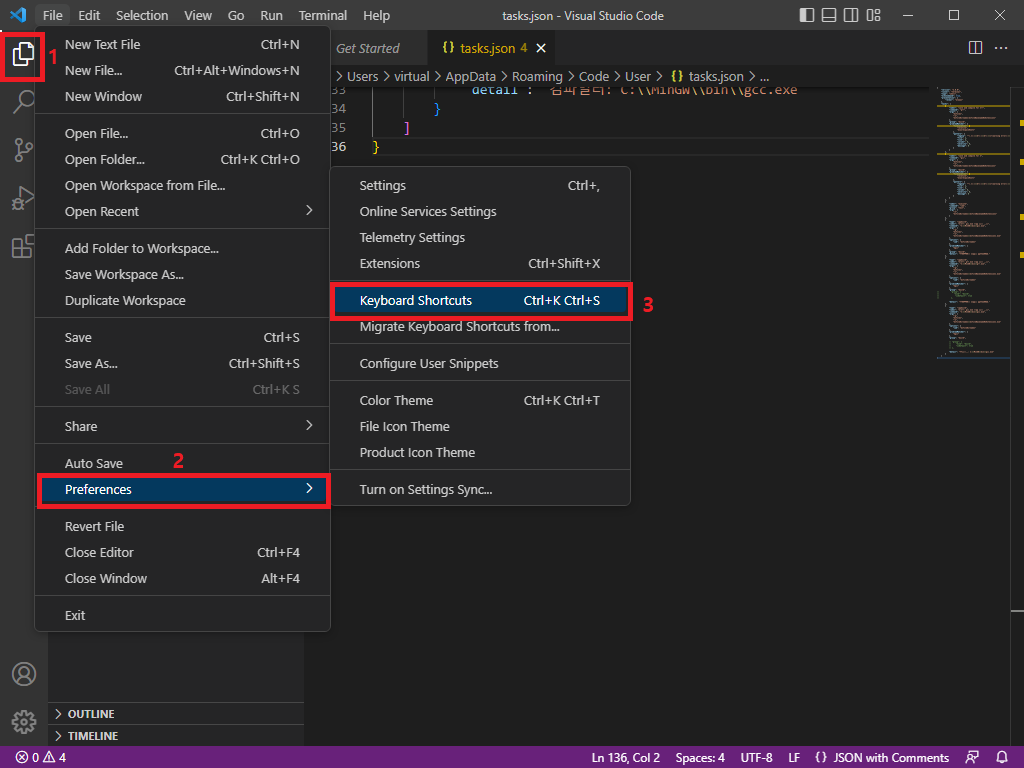The height and width of the screenshot is (768, 1024).
Task: Click Ln 136, Col 2 status entry
Action: [x=626, y=758]
